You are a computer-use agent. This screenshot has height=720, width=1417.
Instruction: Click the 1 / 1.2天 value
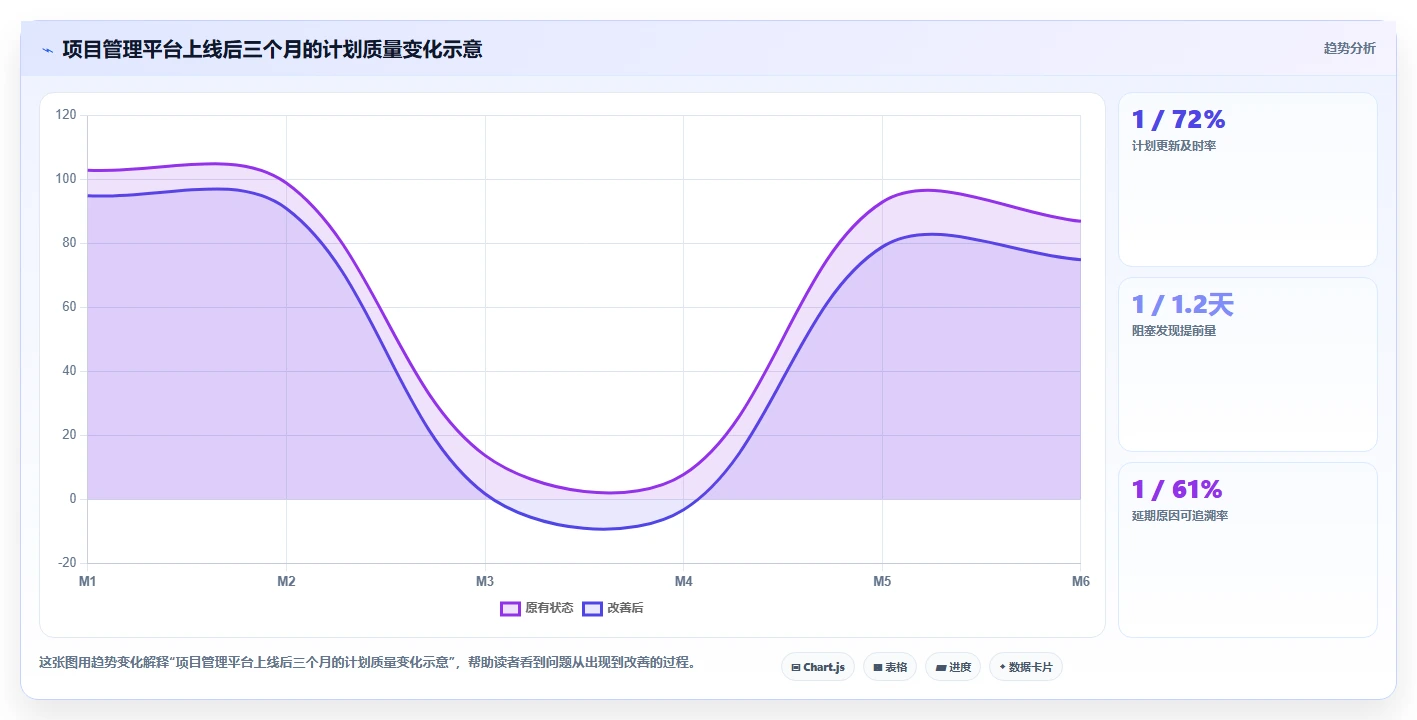point(1182,304)
